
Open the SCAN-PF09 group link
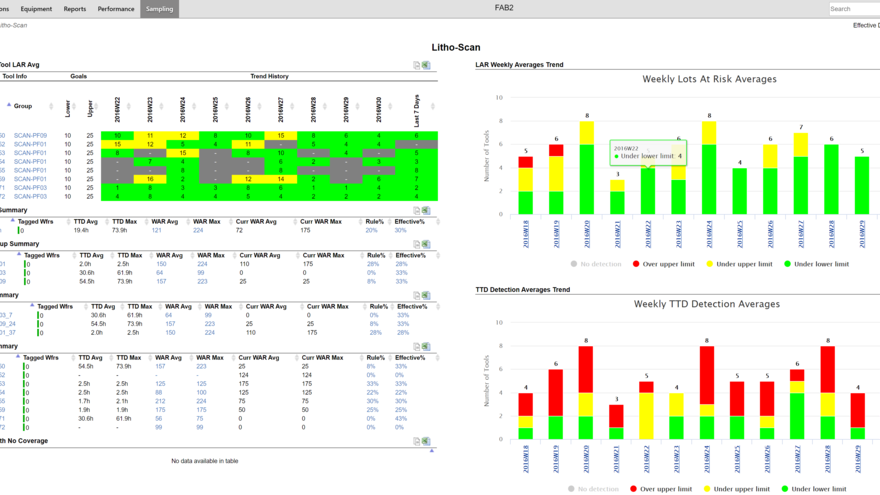(30, 135)
